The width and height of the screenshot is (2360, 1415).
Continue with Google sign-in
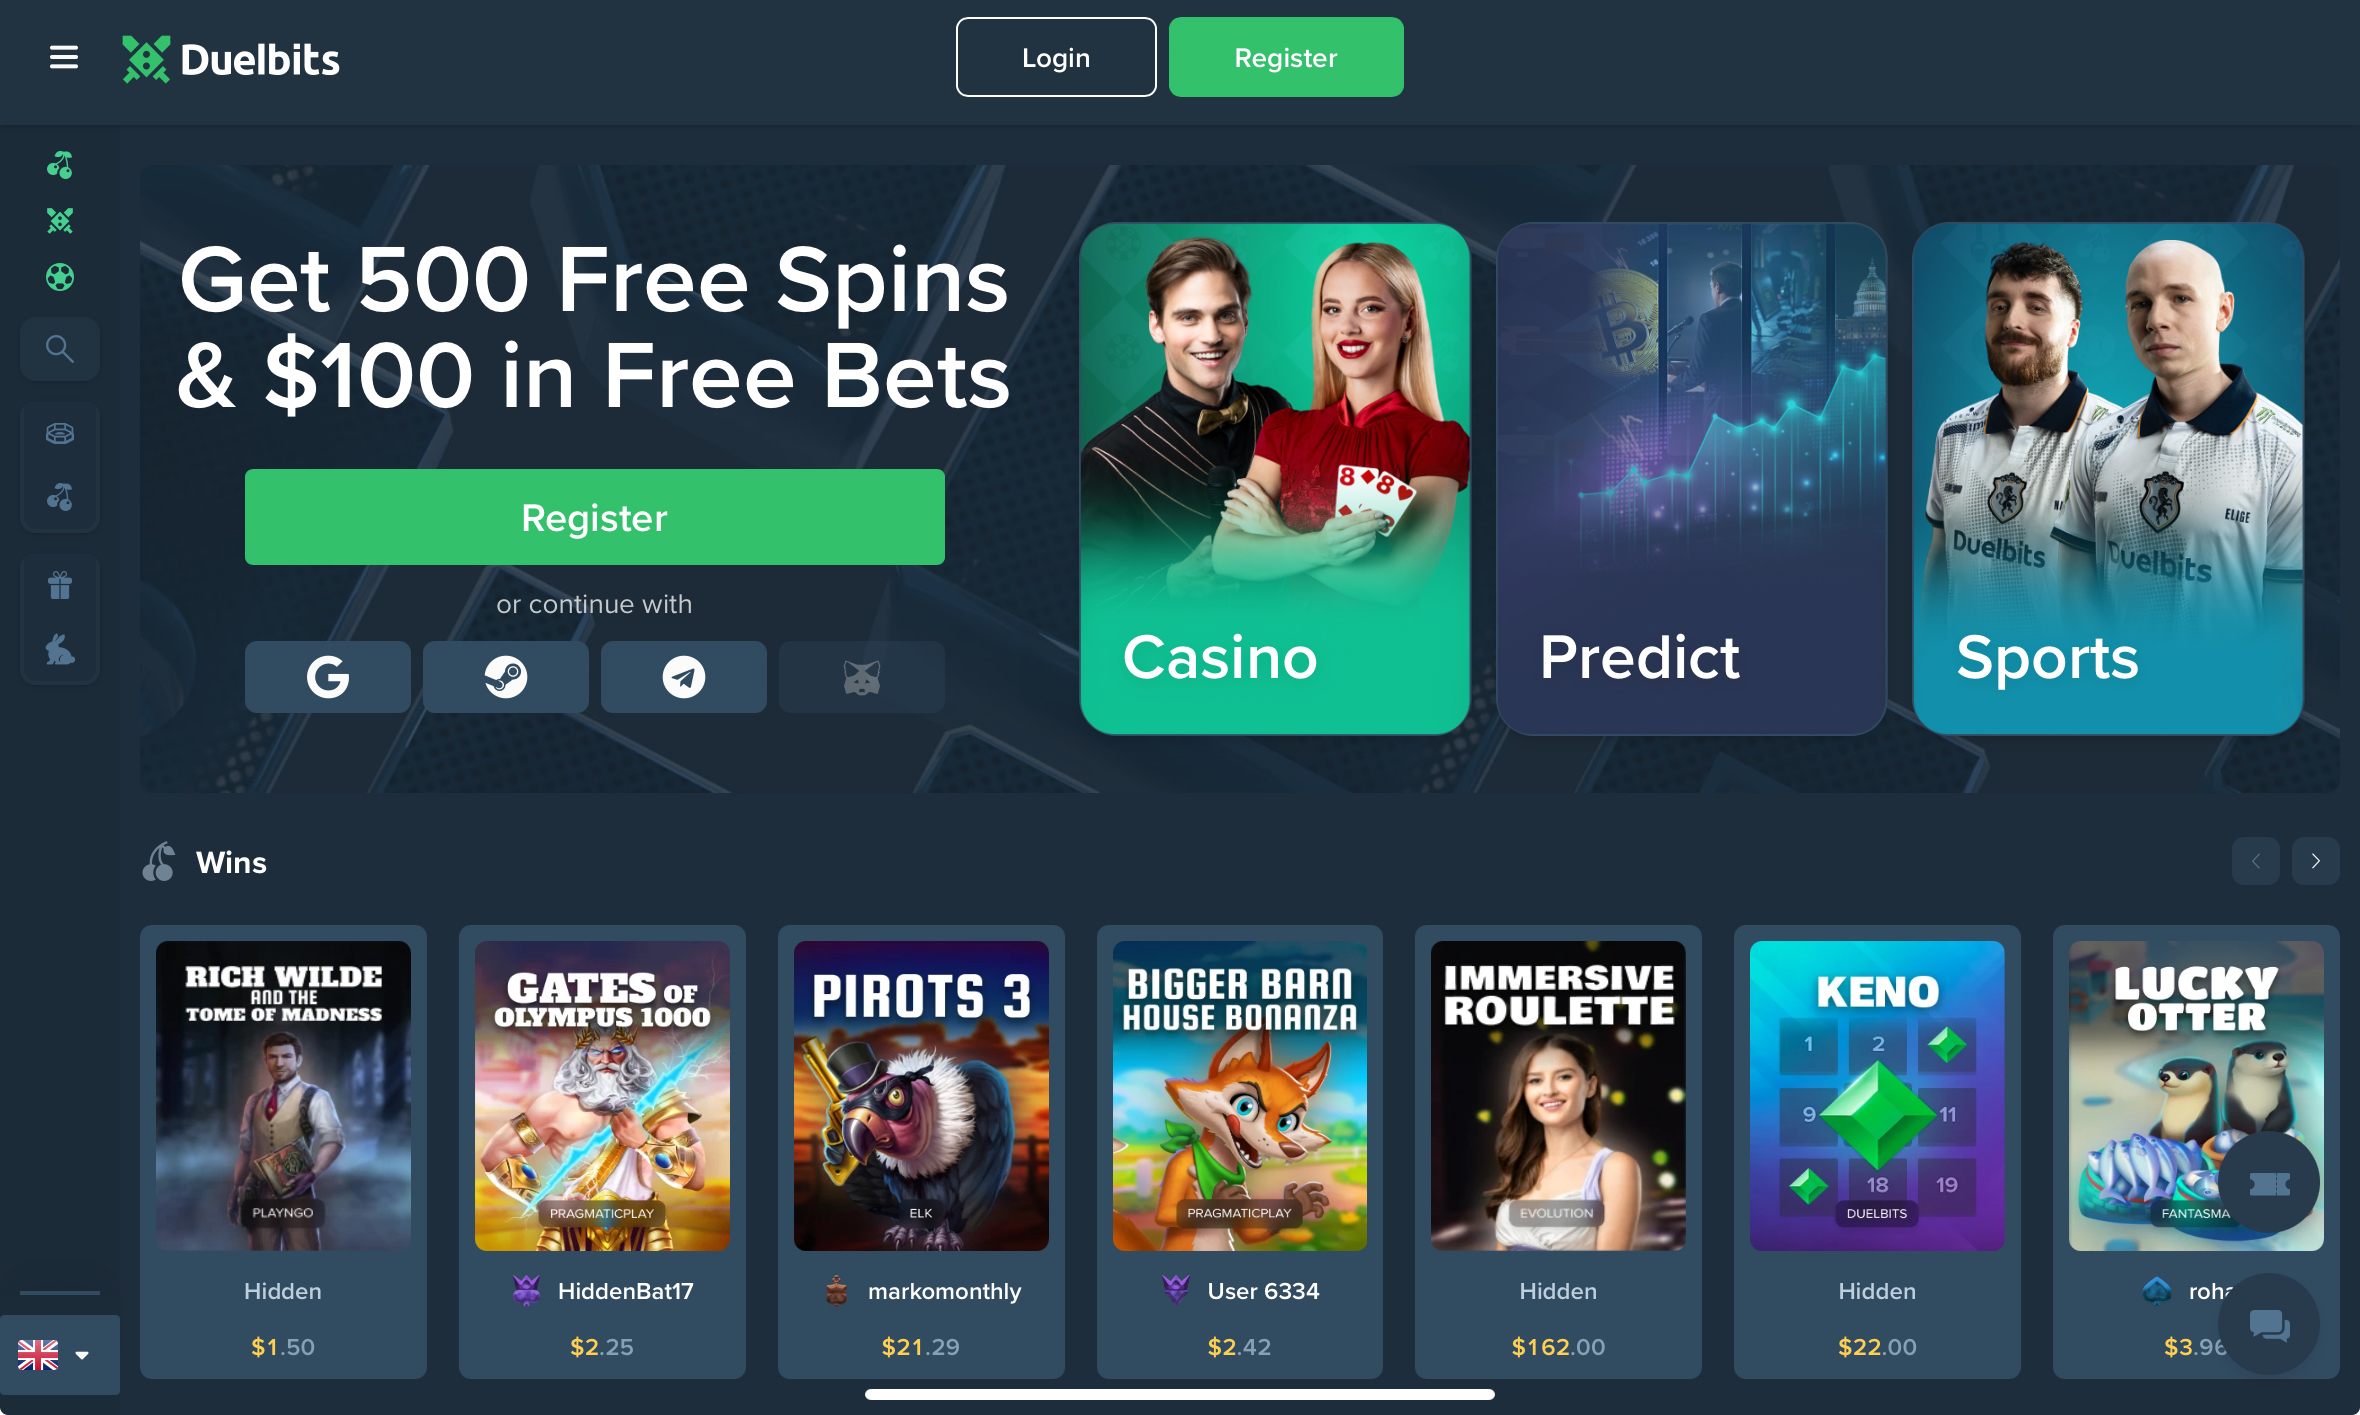(328, 677)
